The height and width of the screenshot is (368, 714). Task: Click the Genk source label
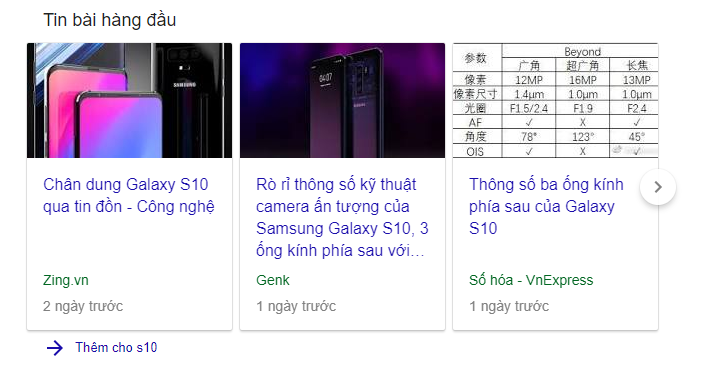(273, 280)
